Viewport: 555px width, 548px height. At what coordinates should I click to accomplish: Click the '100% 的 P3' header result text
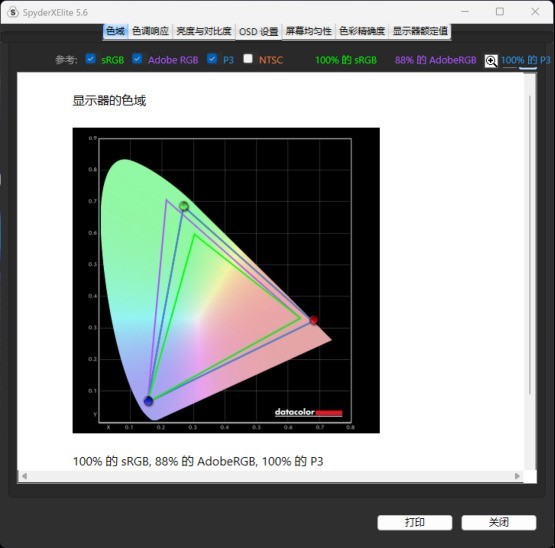(x=526, y=60)
